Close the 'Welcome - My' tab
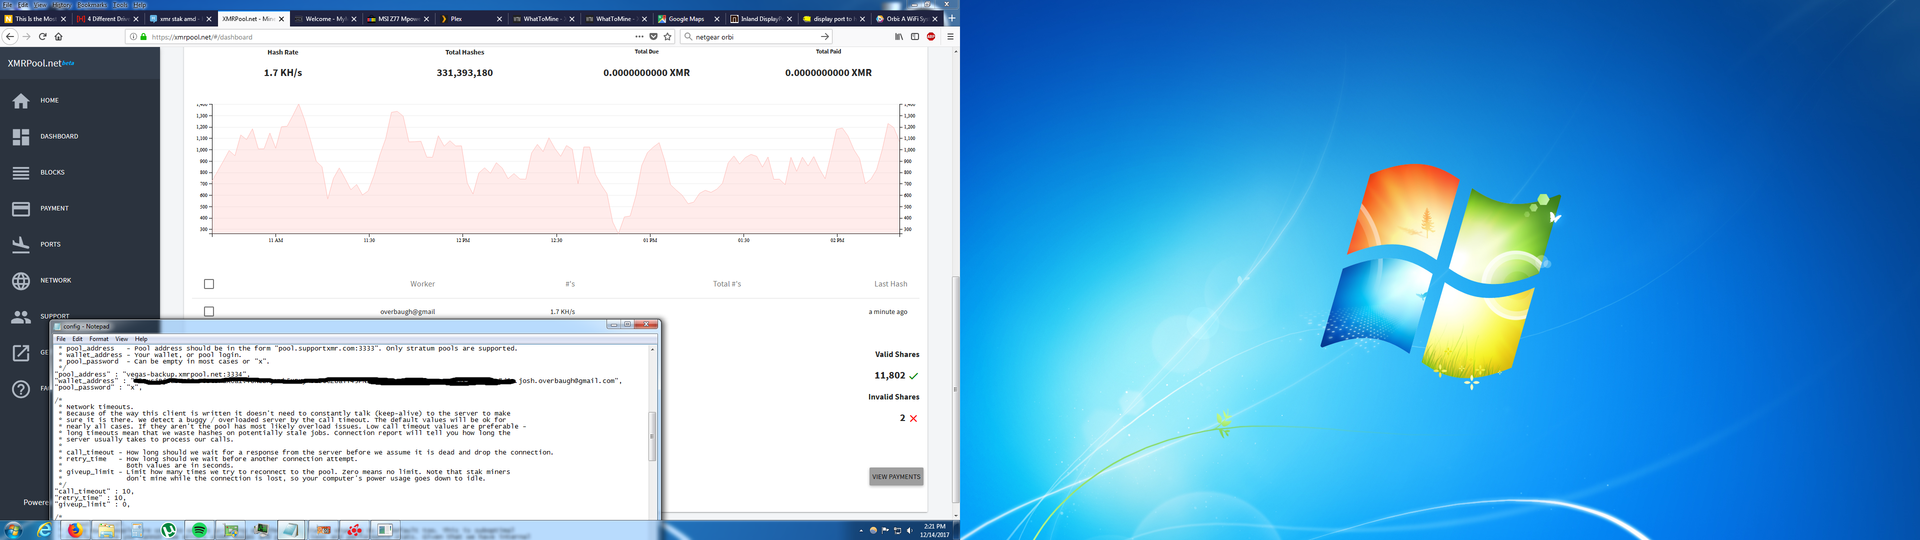 click(354, 18)
